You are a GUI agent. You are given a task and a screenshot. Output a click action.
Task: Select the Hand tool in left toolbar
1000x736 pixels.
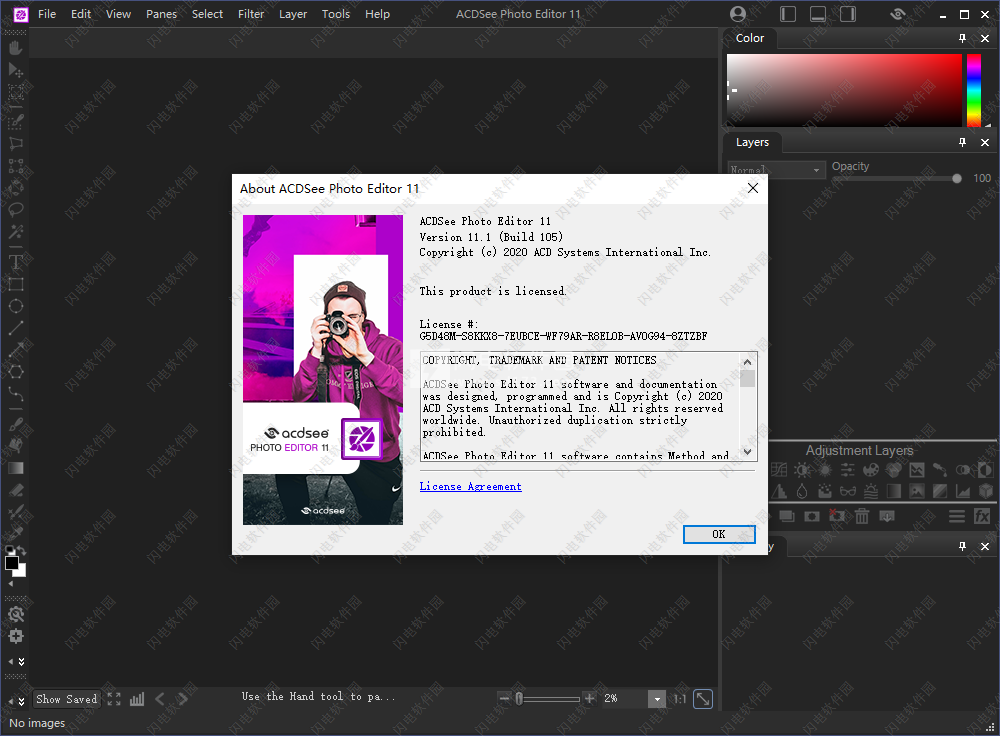16,48
